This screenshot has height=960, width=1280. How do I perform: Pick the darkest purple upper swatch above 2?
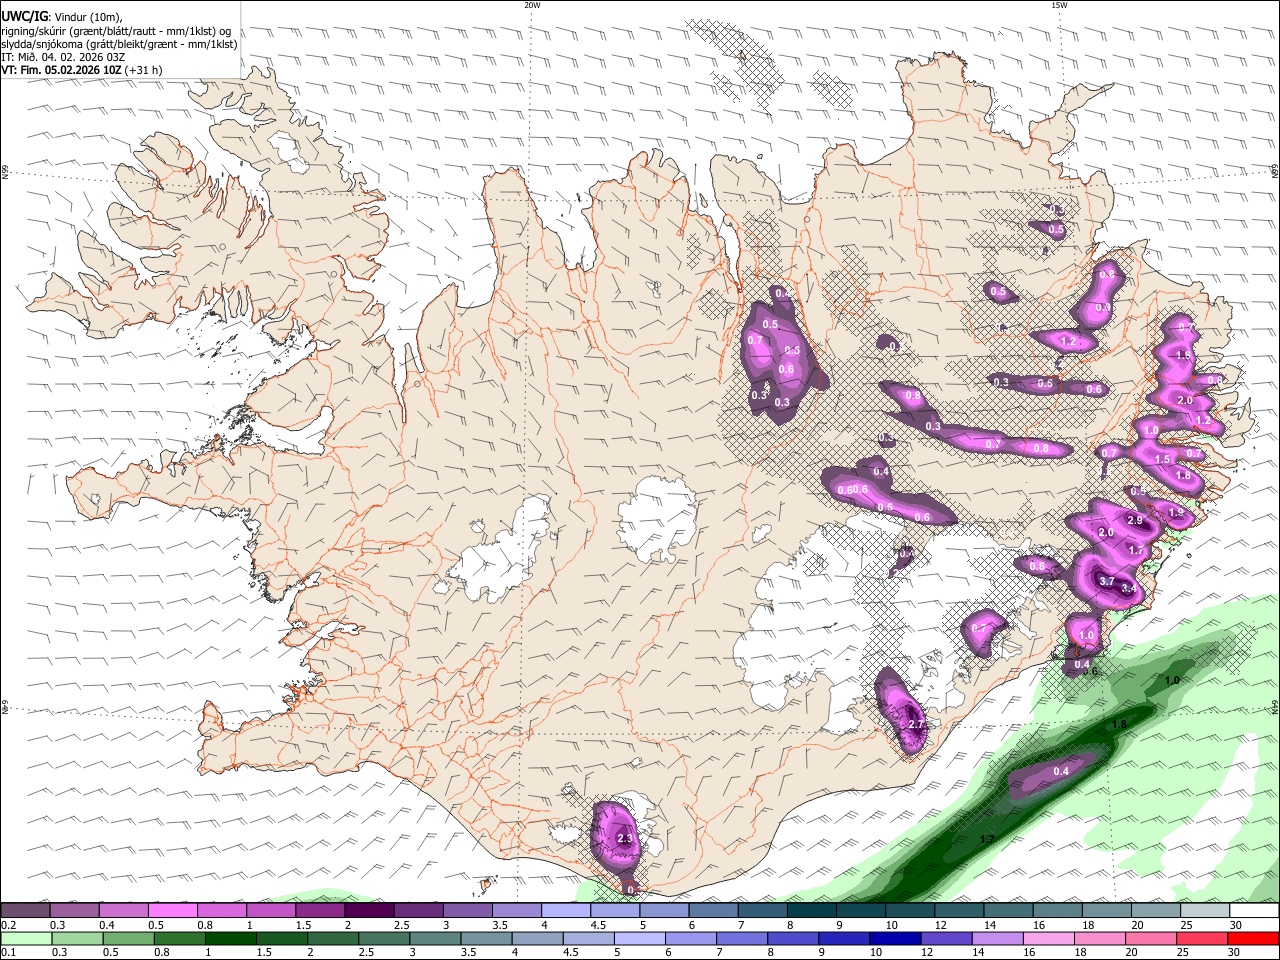click(368, 911)
